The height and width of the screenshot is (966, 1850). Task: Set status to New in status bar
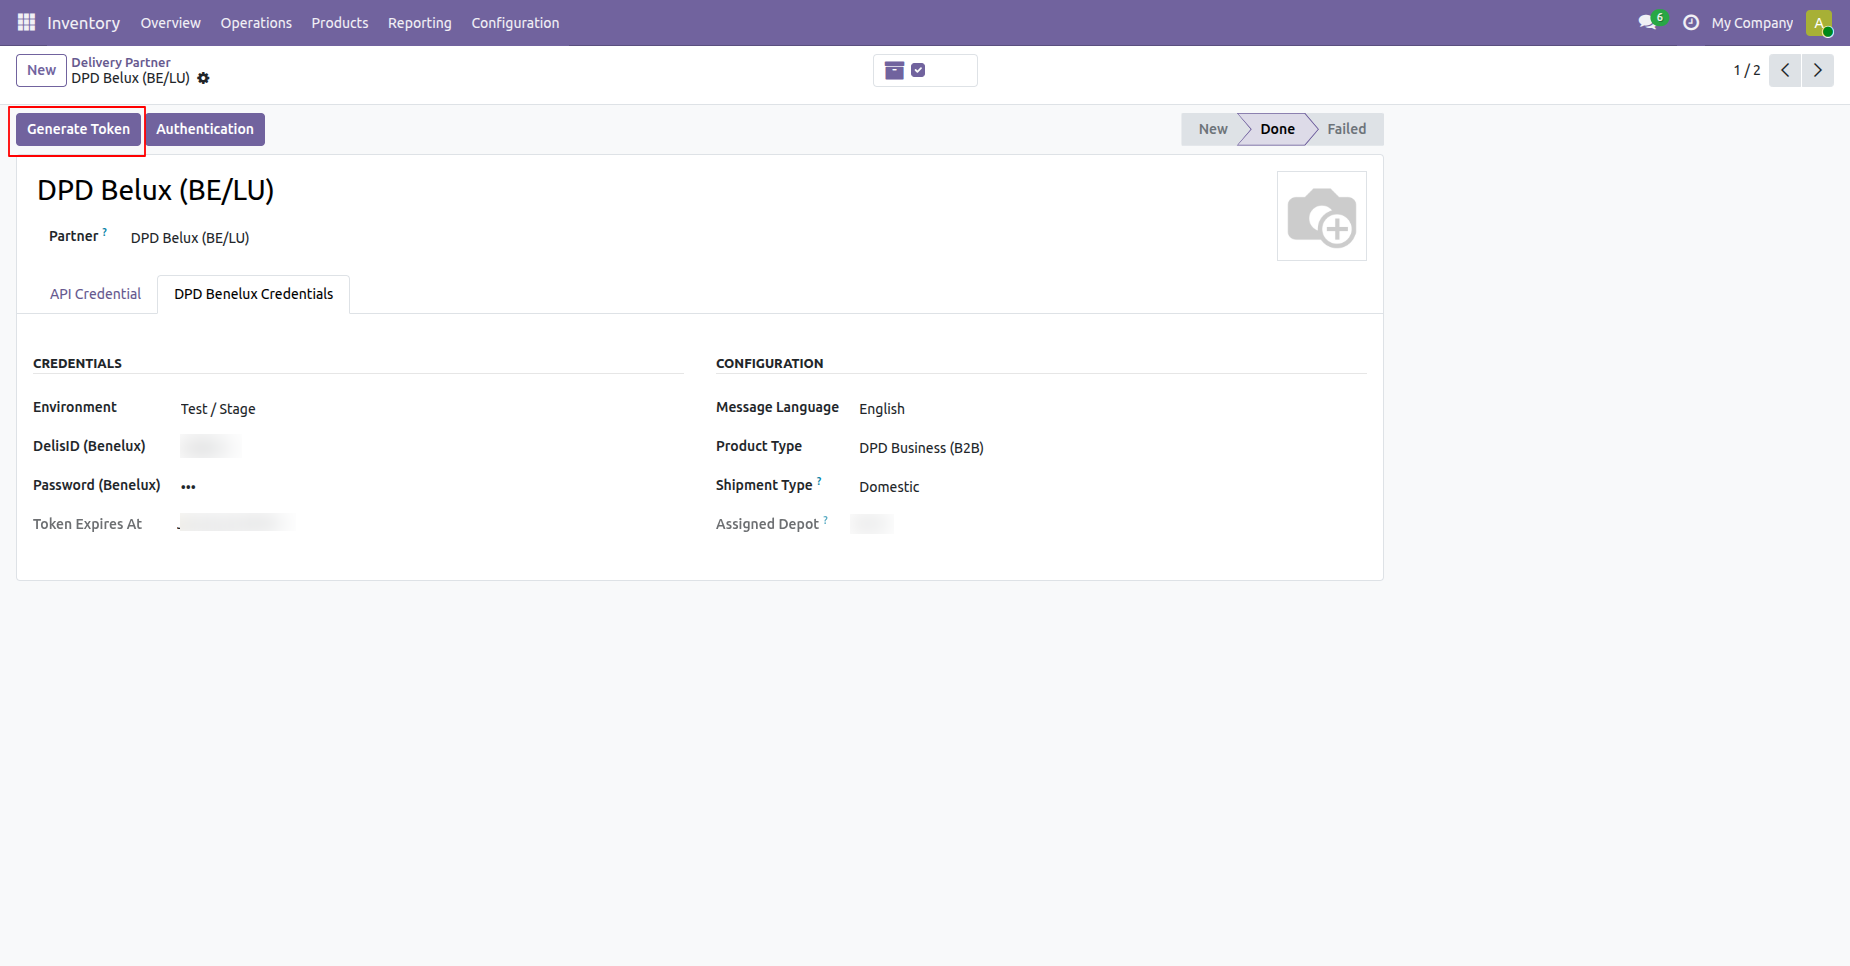coord(1212,129)
